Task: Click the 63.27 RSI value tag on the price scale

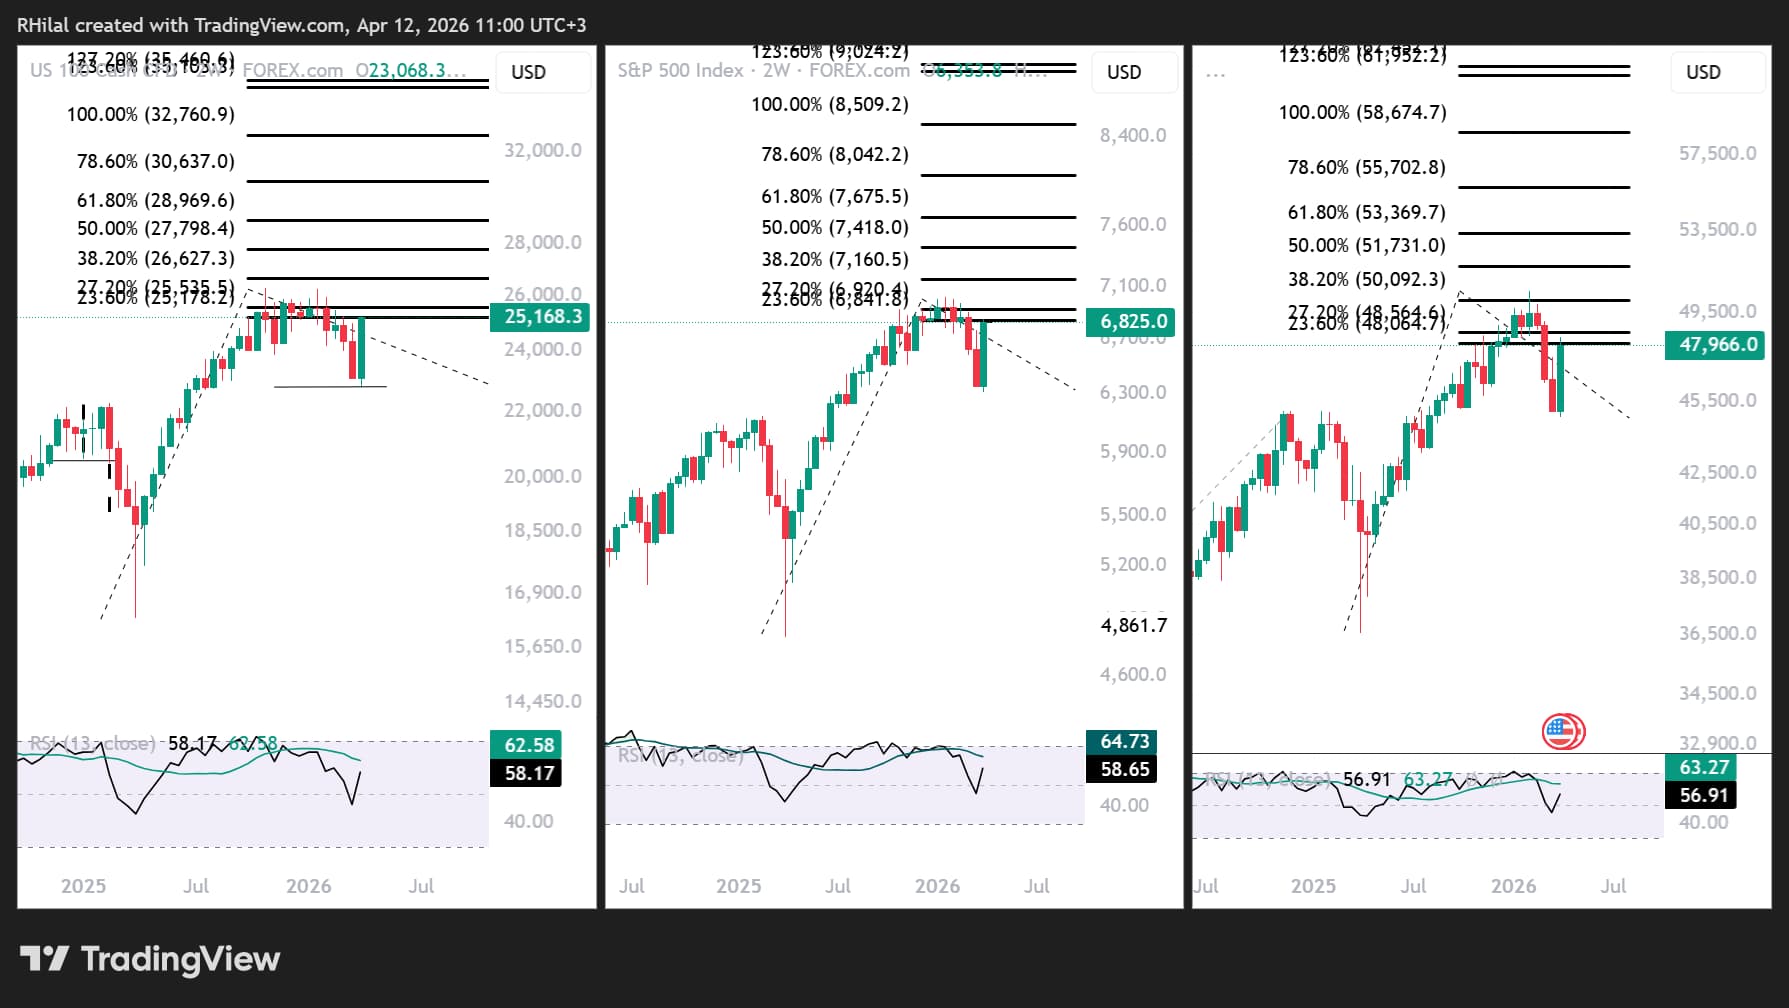Action: tap(1702, 767)
